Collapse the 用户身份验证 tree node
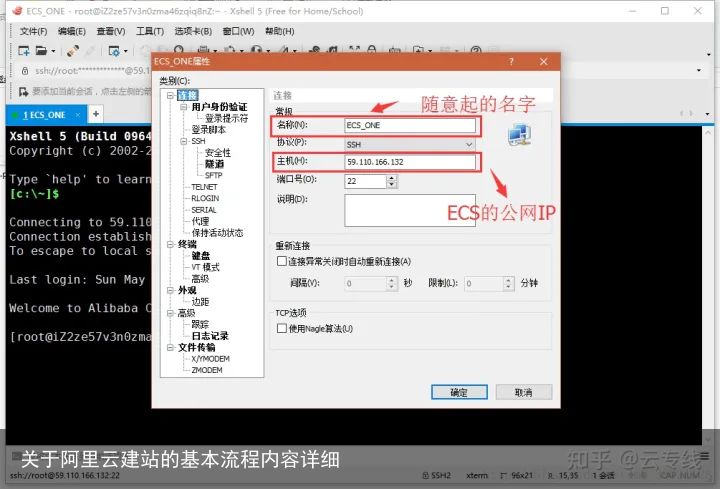 (184, 107)
